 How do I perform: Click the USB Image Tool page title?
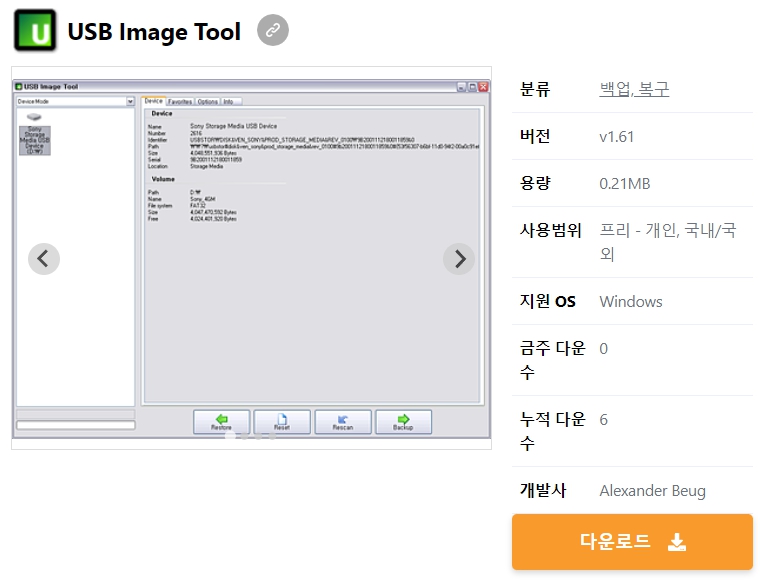point(154,32)
